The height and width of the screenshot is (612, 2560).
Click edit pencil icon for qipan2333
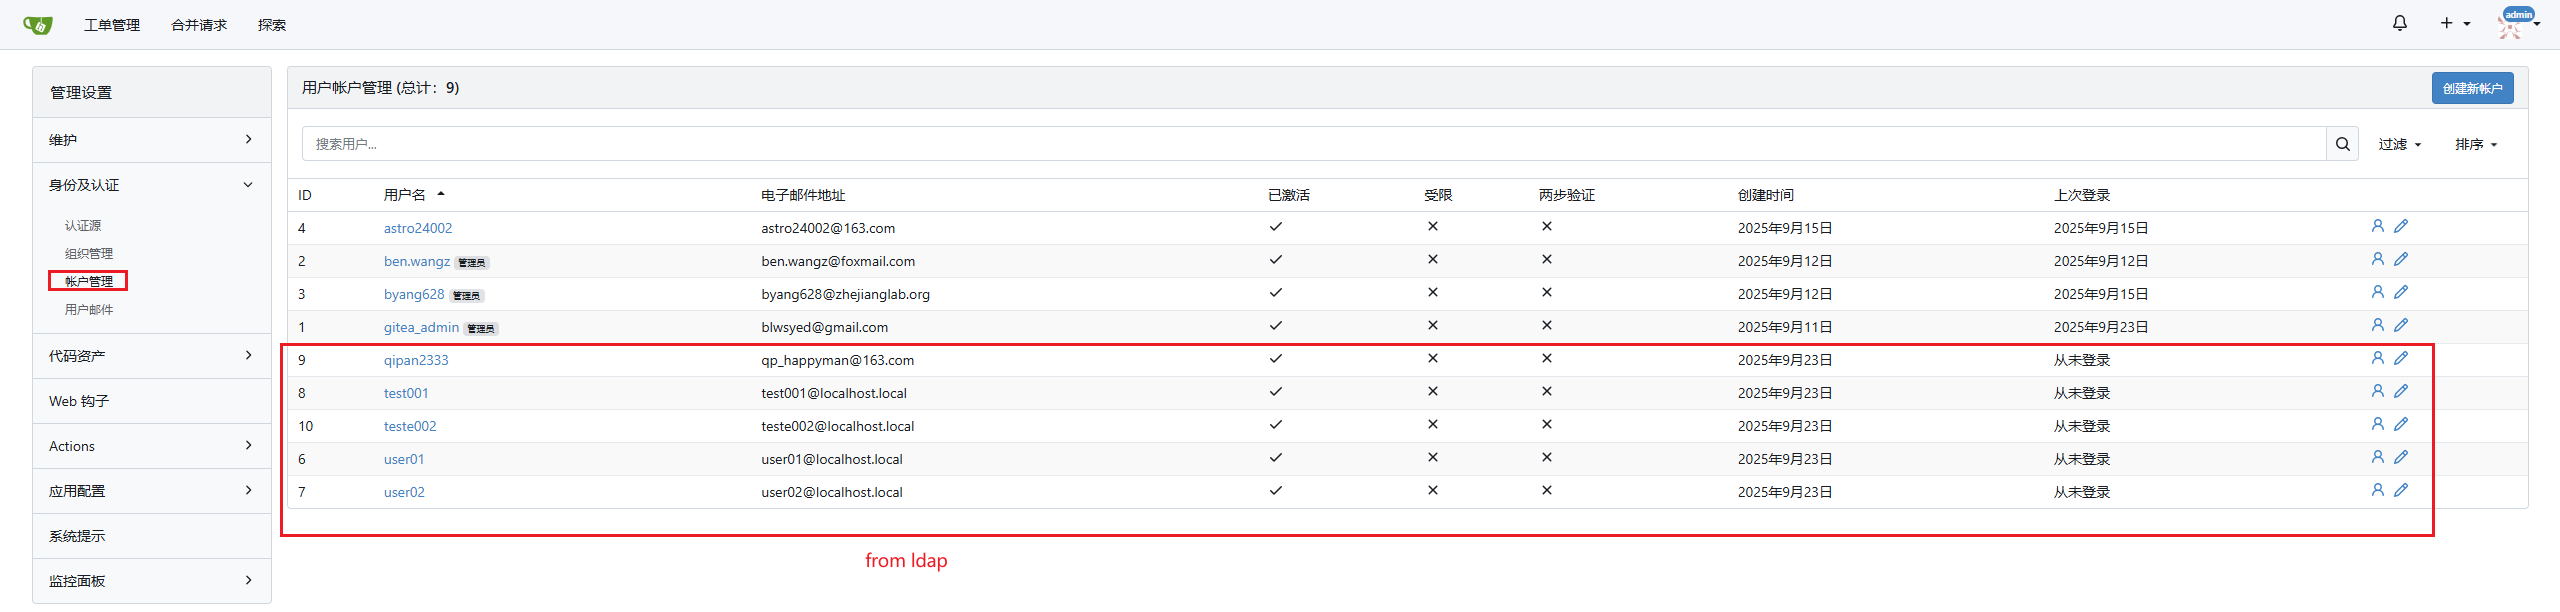2401,359
